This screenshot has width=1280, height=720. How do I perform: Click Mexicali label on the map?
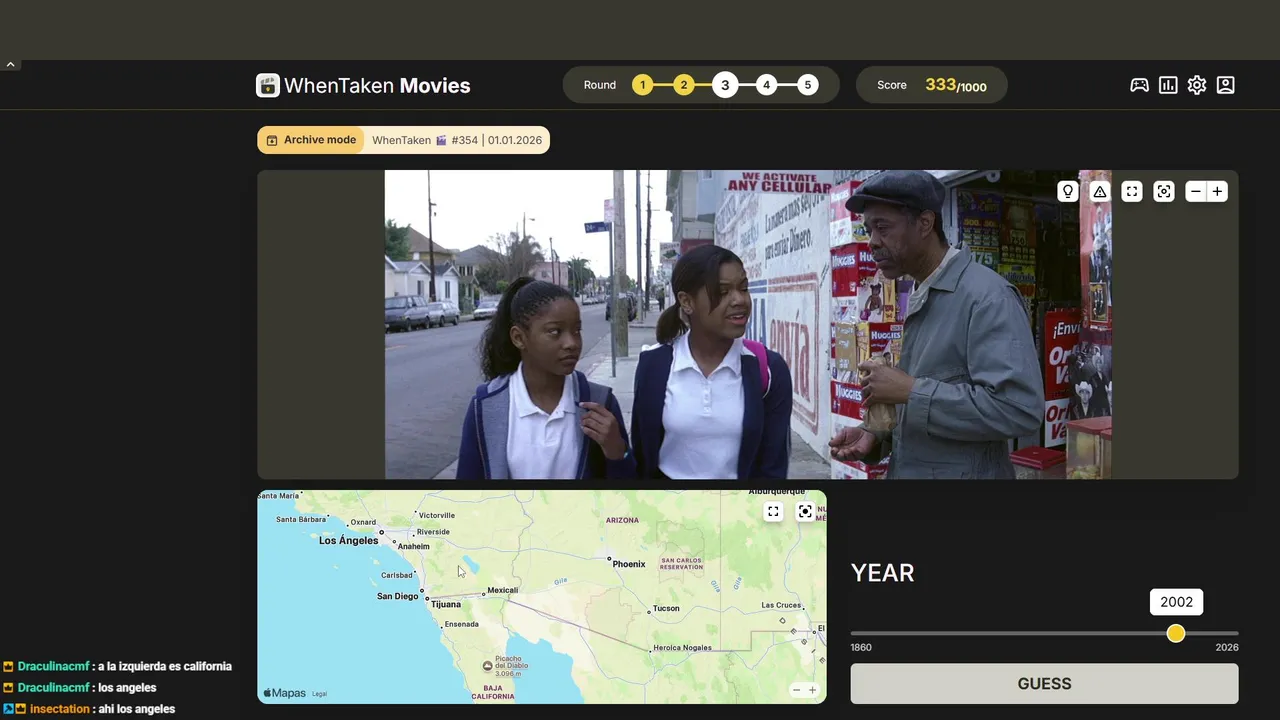coord(503,590)
